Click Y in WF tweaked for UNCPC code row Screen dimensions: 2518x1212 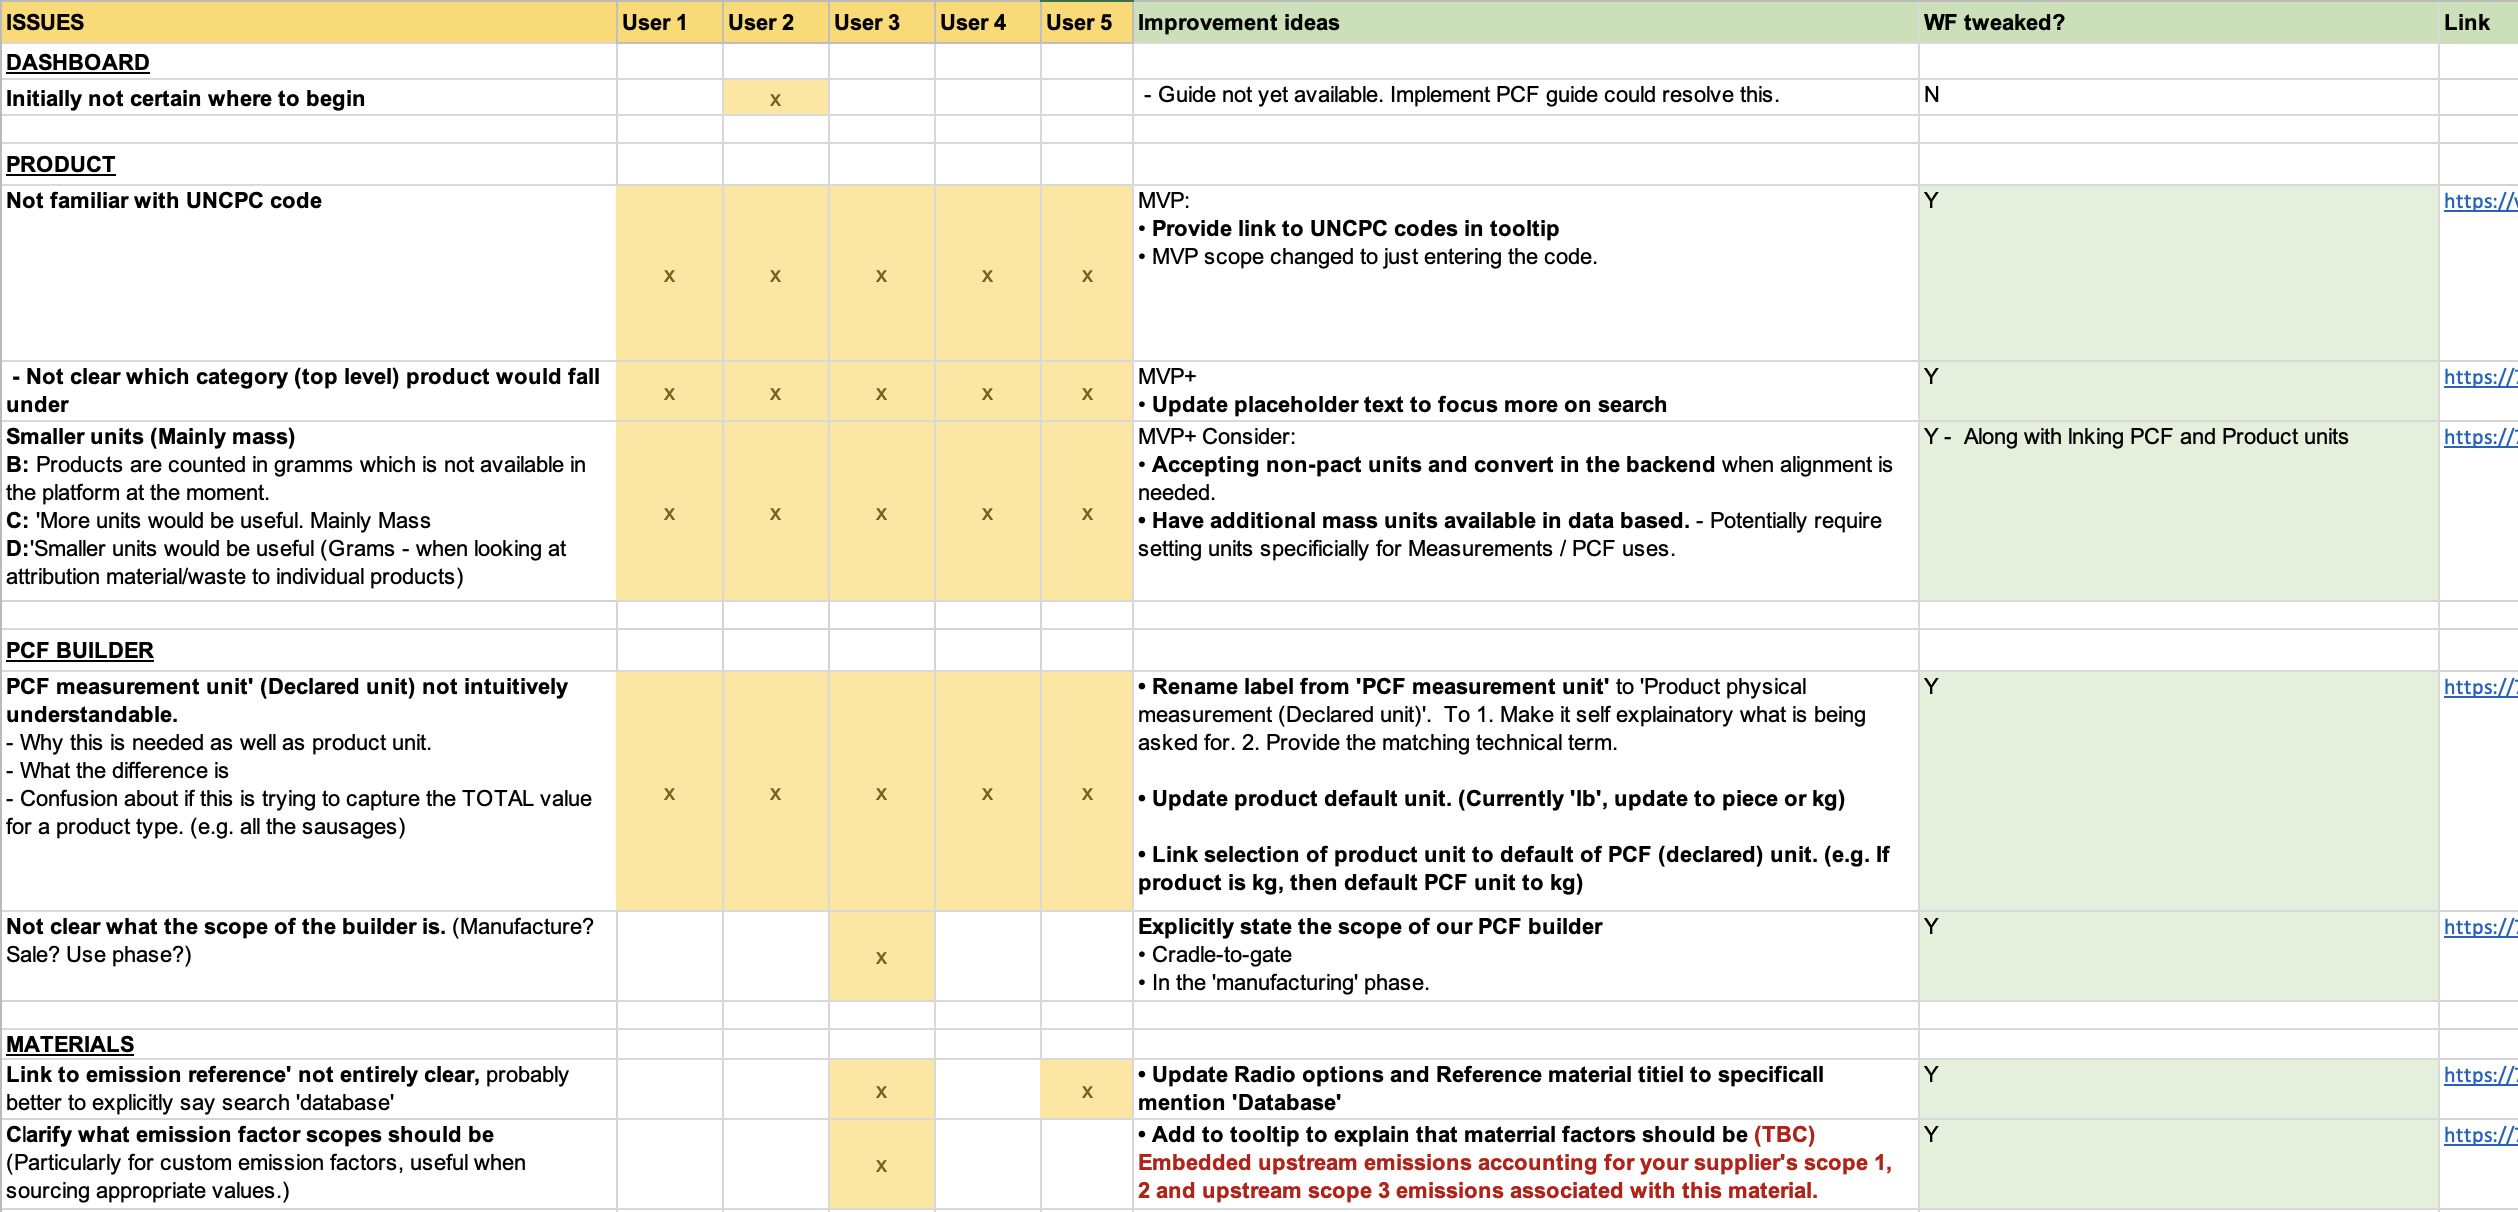tap(1931, 200)
